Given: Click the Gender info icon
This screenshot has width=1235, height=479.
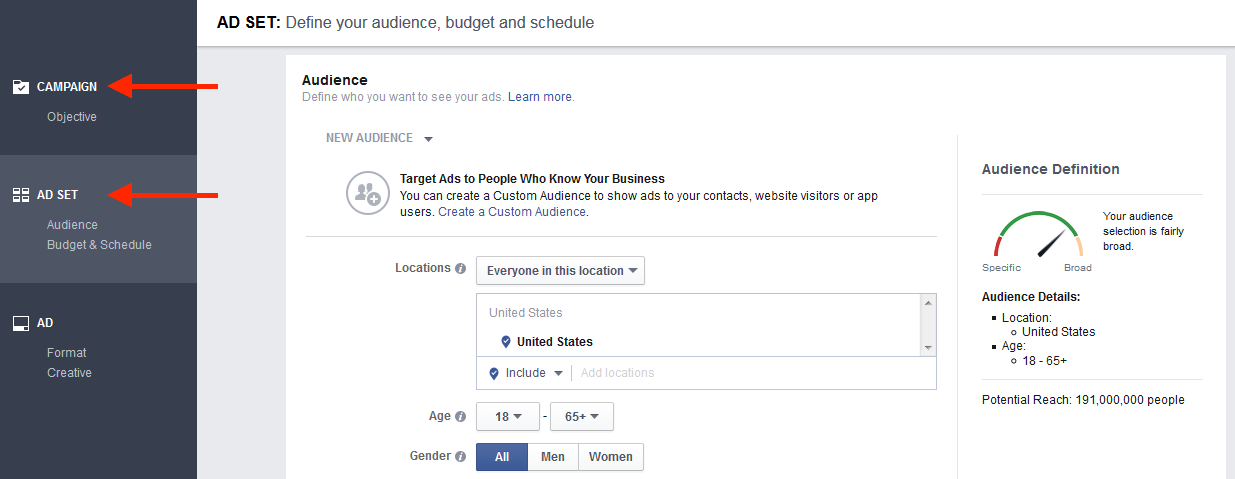Looking at the screenshot, I should click(461, 456).
